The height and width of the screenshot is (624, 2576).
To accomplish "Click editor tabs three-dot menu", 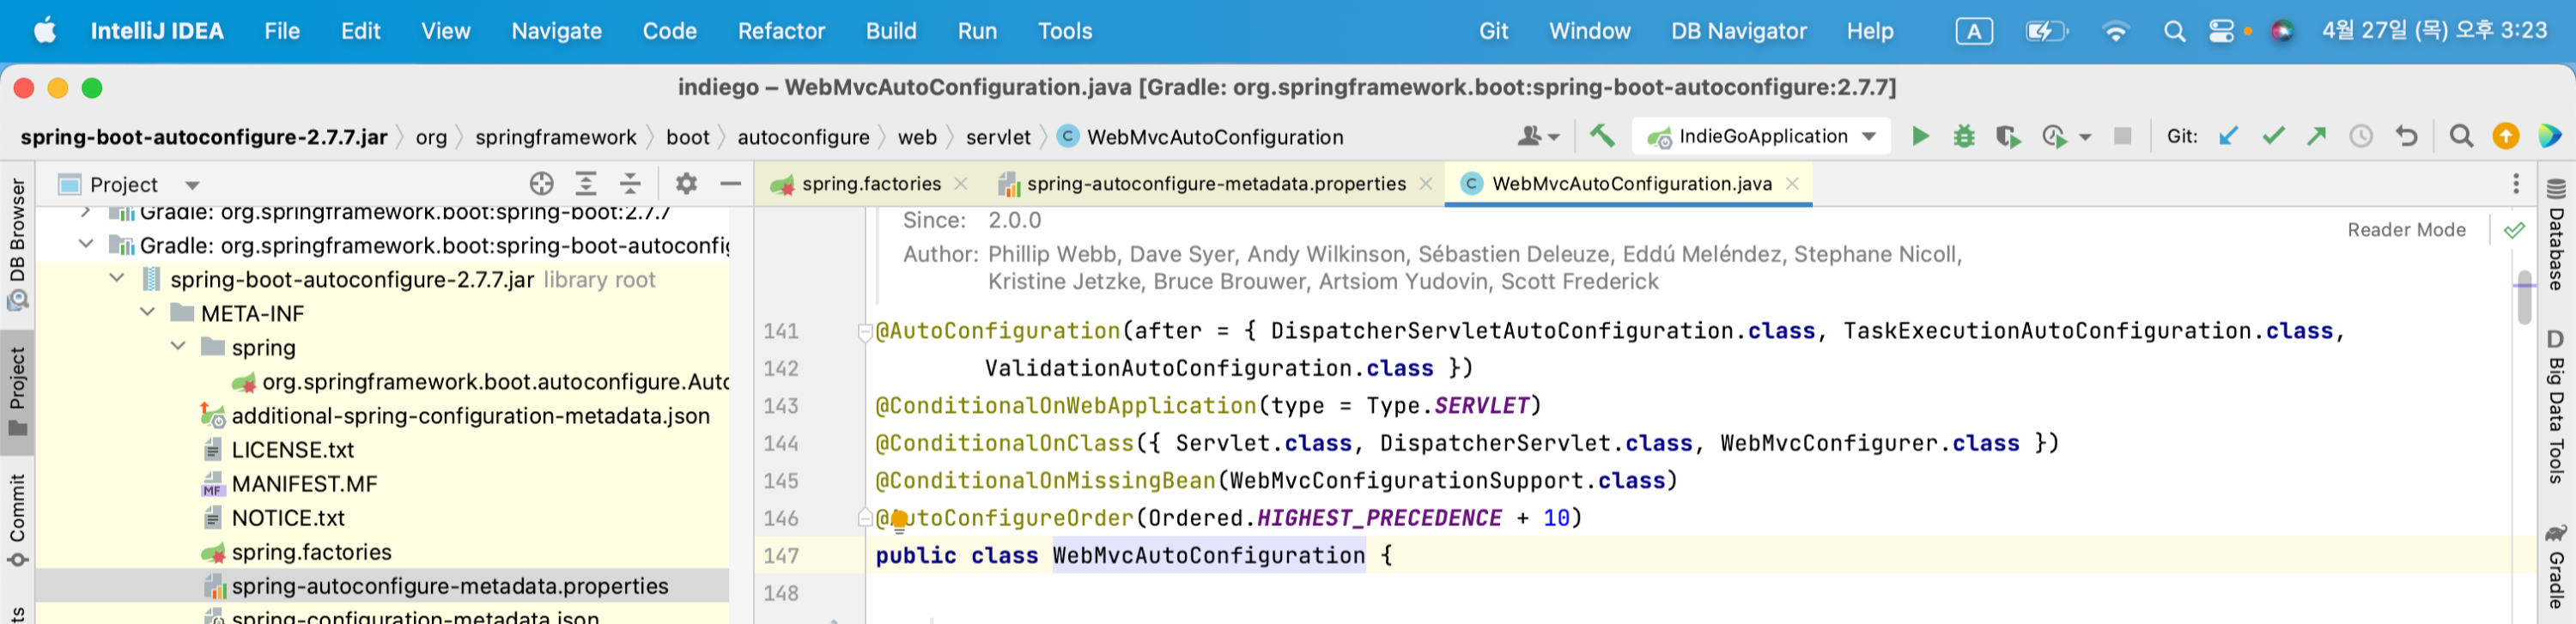I will (2516, 184).
